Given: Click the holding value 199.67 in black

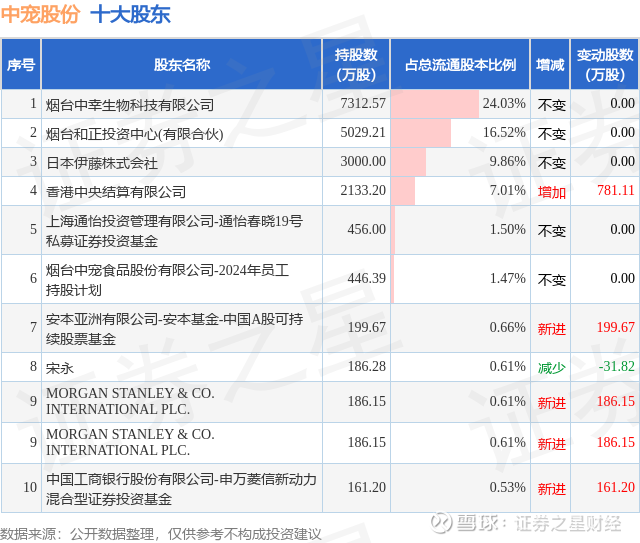Looking at the screenshot, I should pyautogui.click(x=367, y=327).
